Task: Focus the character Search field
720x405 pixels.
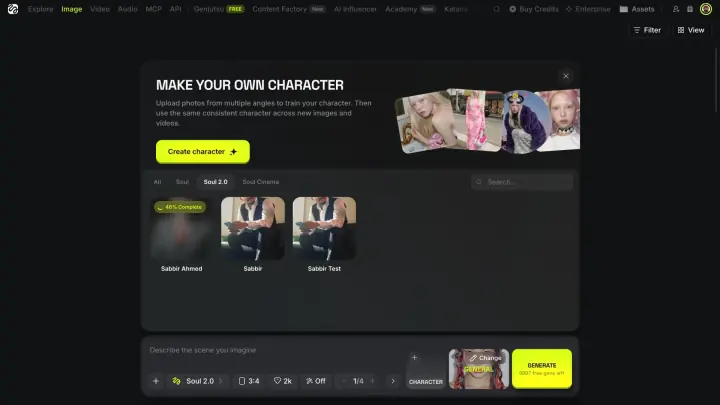Action: pyautogui.click(x=522, y=182)
